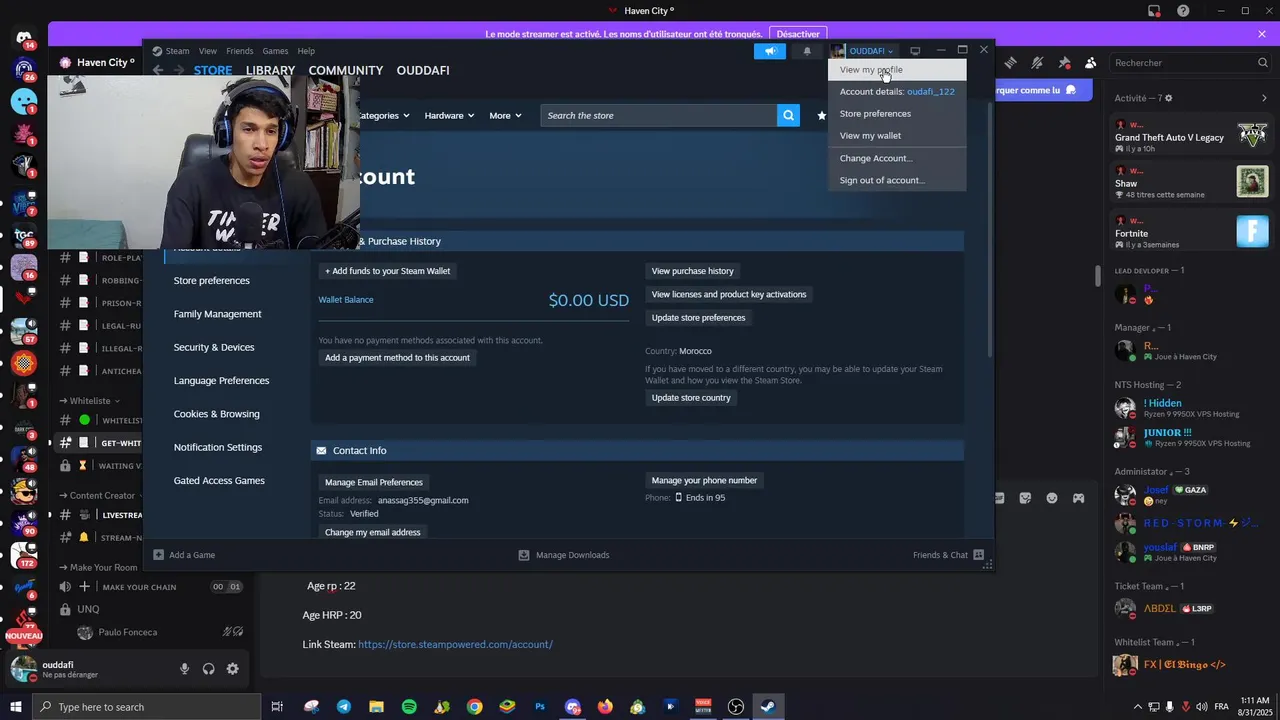
Task: Open Steam notifications bell
Action: pyautogui.click(x=807, y=51)
